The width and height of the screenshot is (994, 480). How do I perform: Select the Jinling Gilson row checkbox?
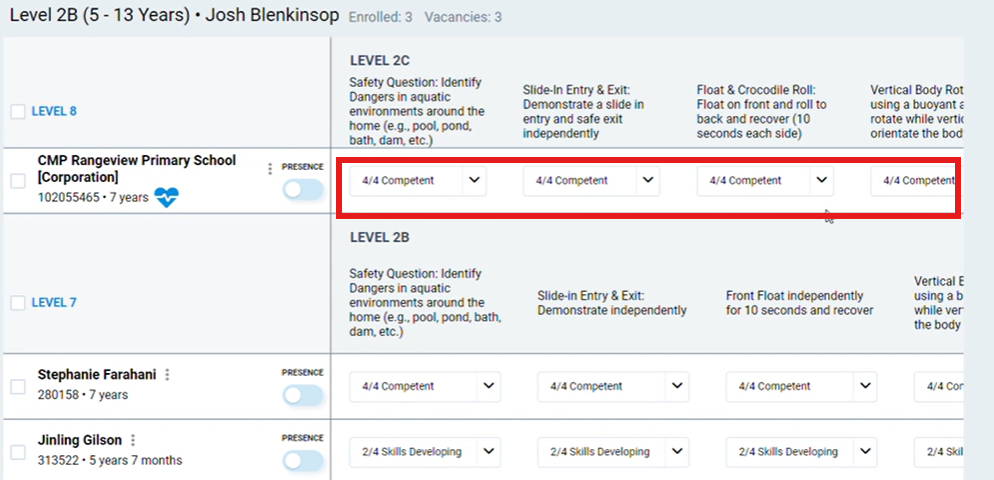(x=18, y=452)
